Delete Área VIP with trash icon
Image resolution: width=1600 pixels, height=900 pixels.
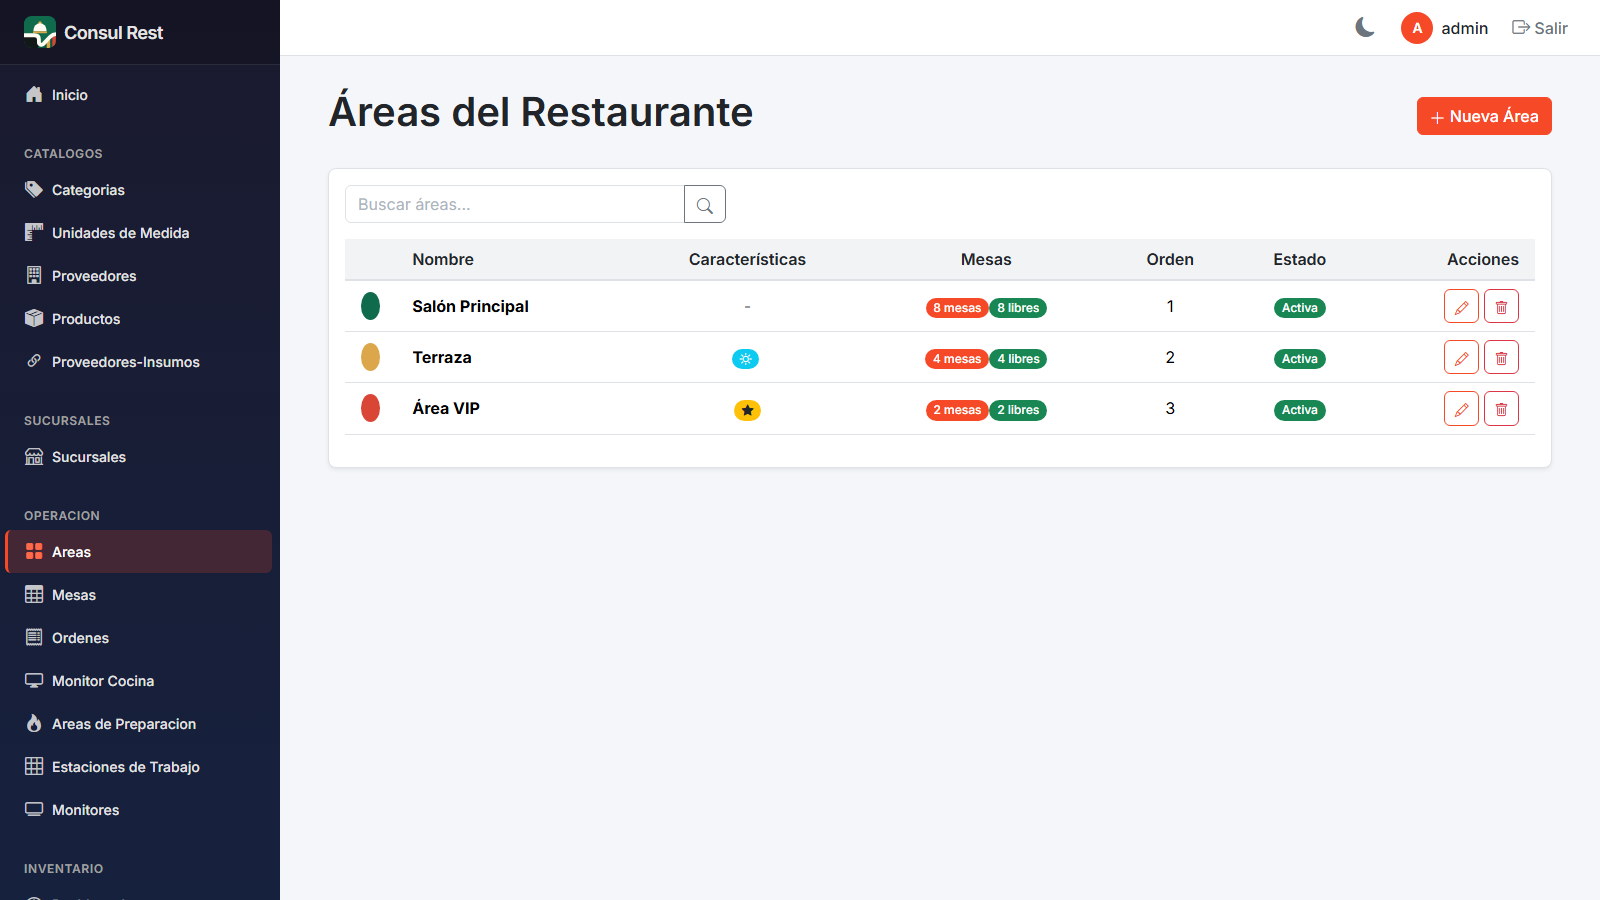point(1501,408)
